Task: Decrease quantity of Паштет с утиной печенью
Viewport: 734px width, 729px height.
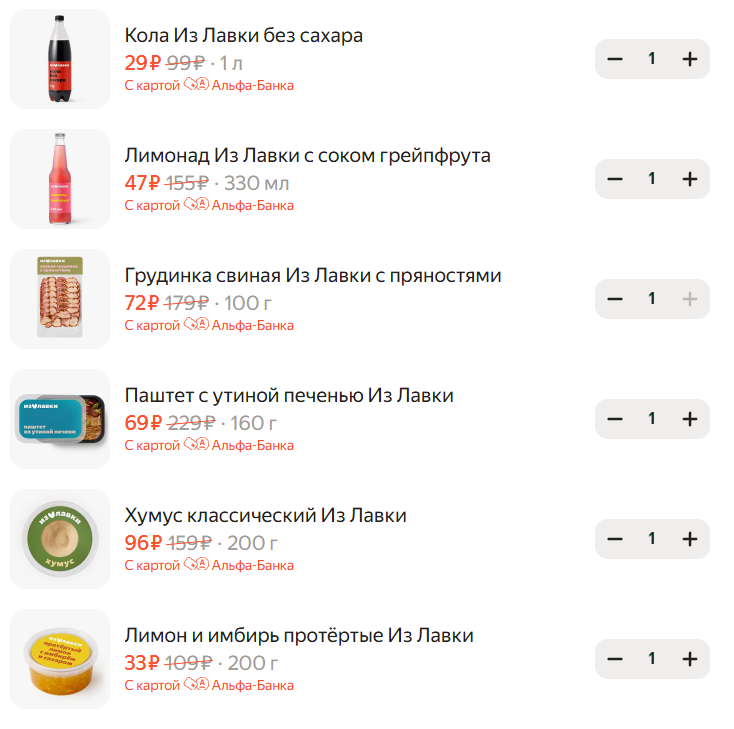Action: click(x=615, y=419)
